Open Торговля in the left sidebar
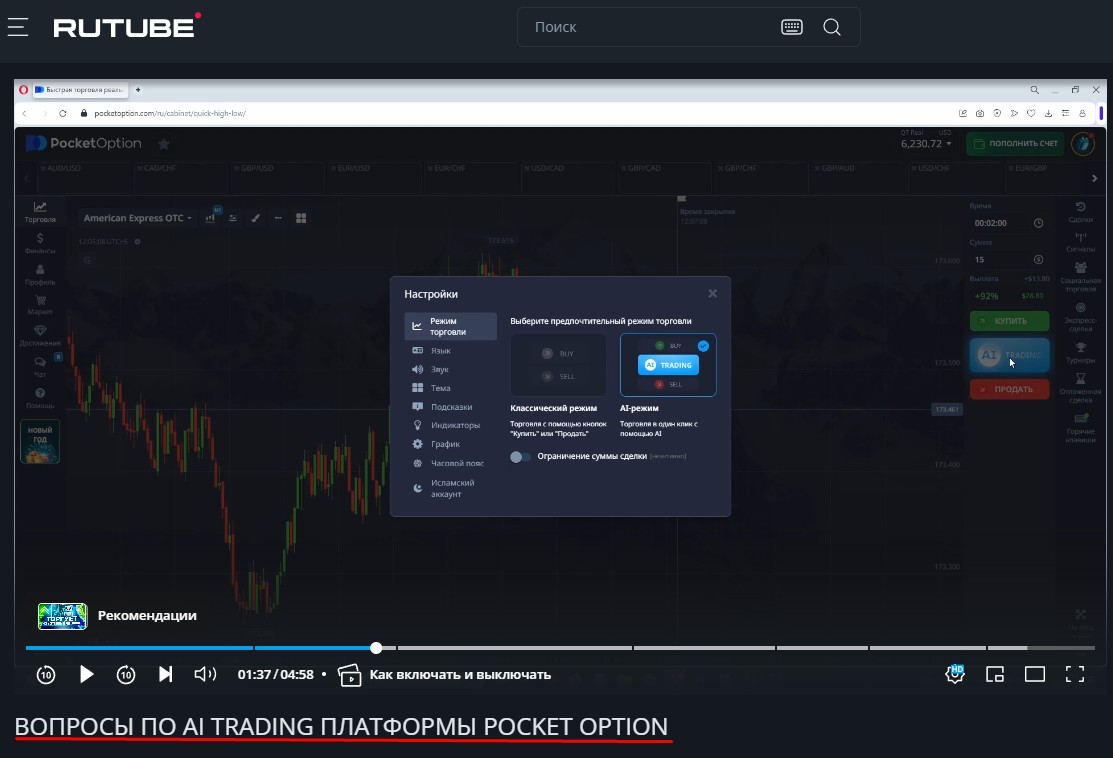The image size is (1113, 758). click(x=40, y=212)
